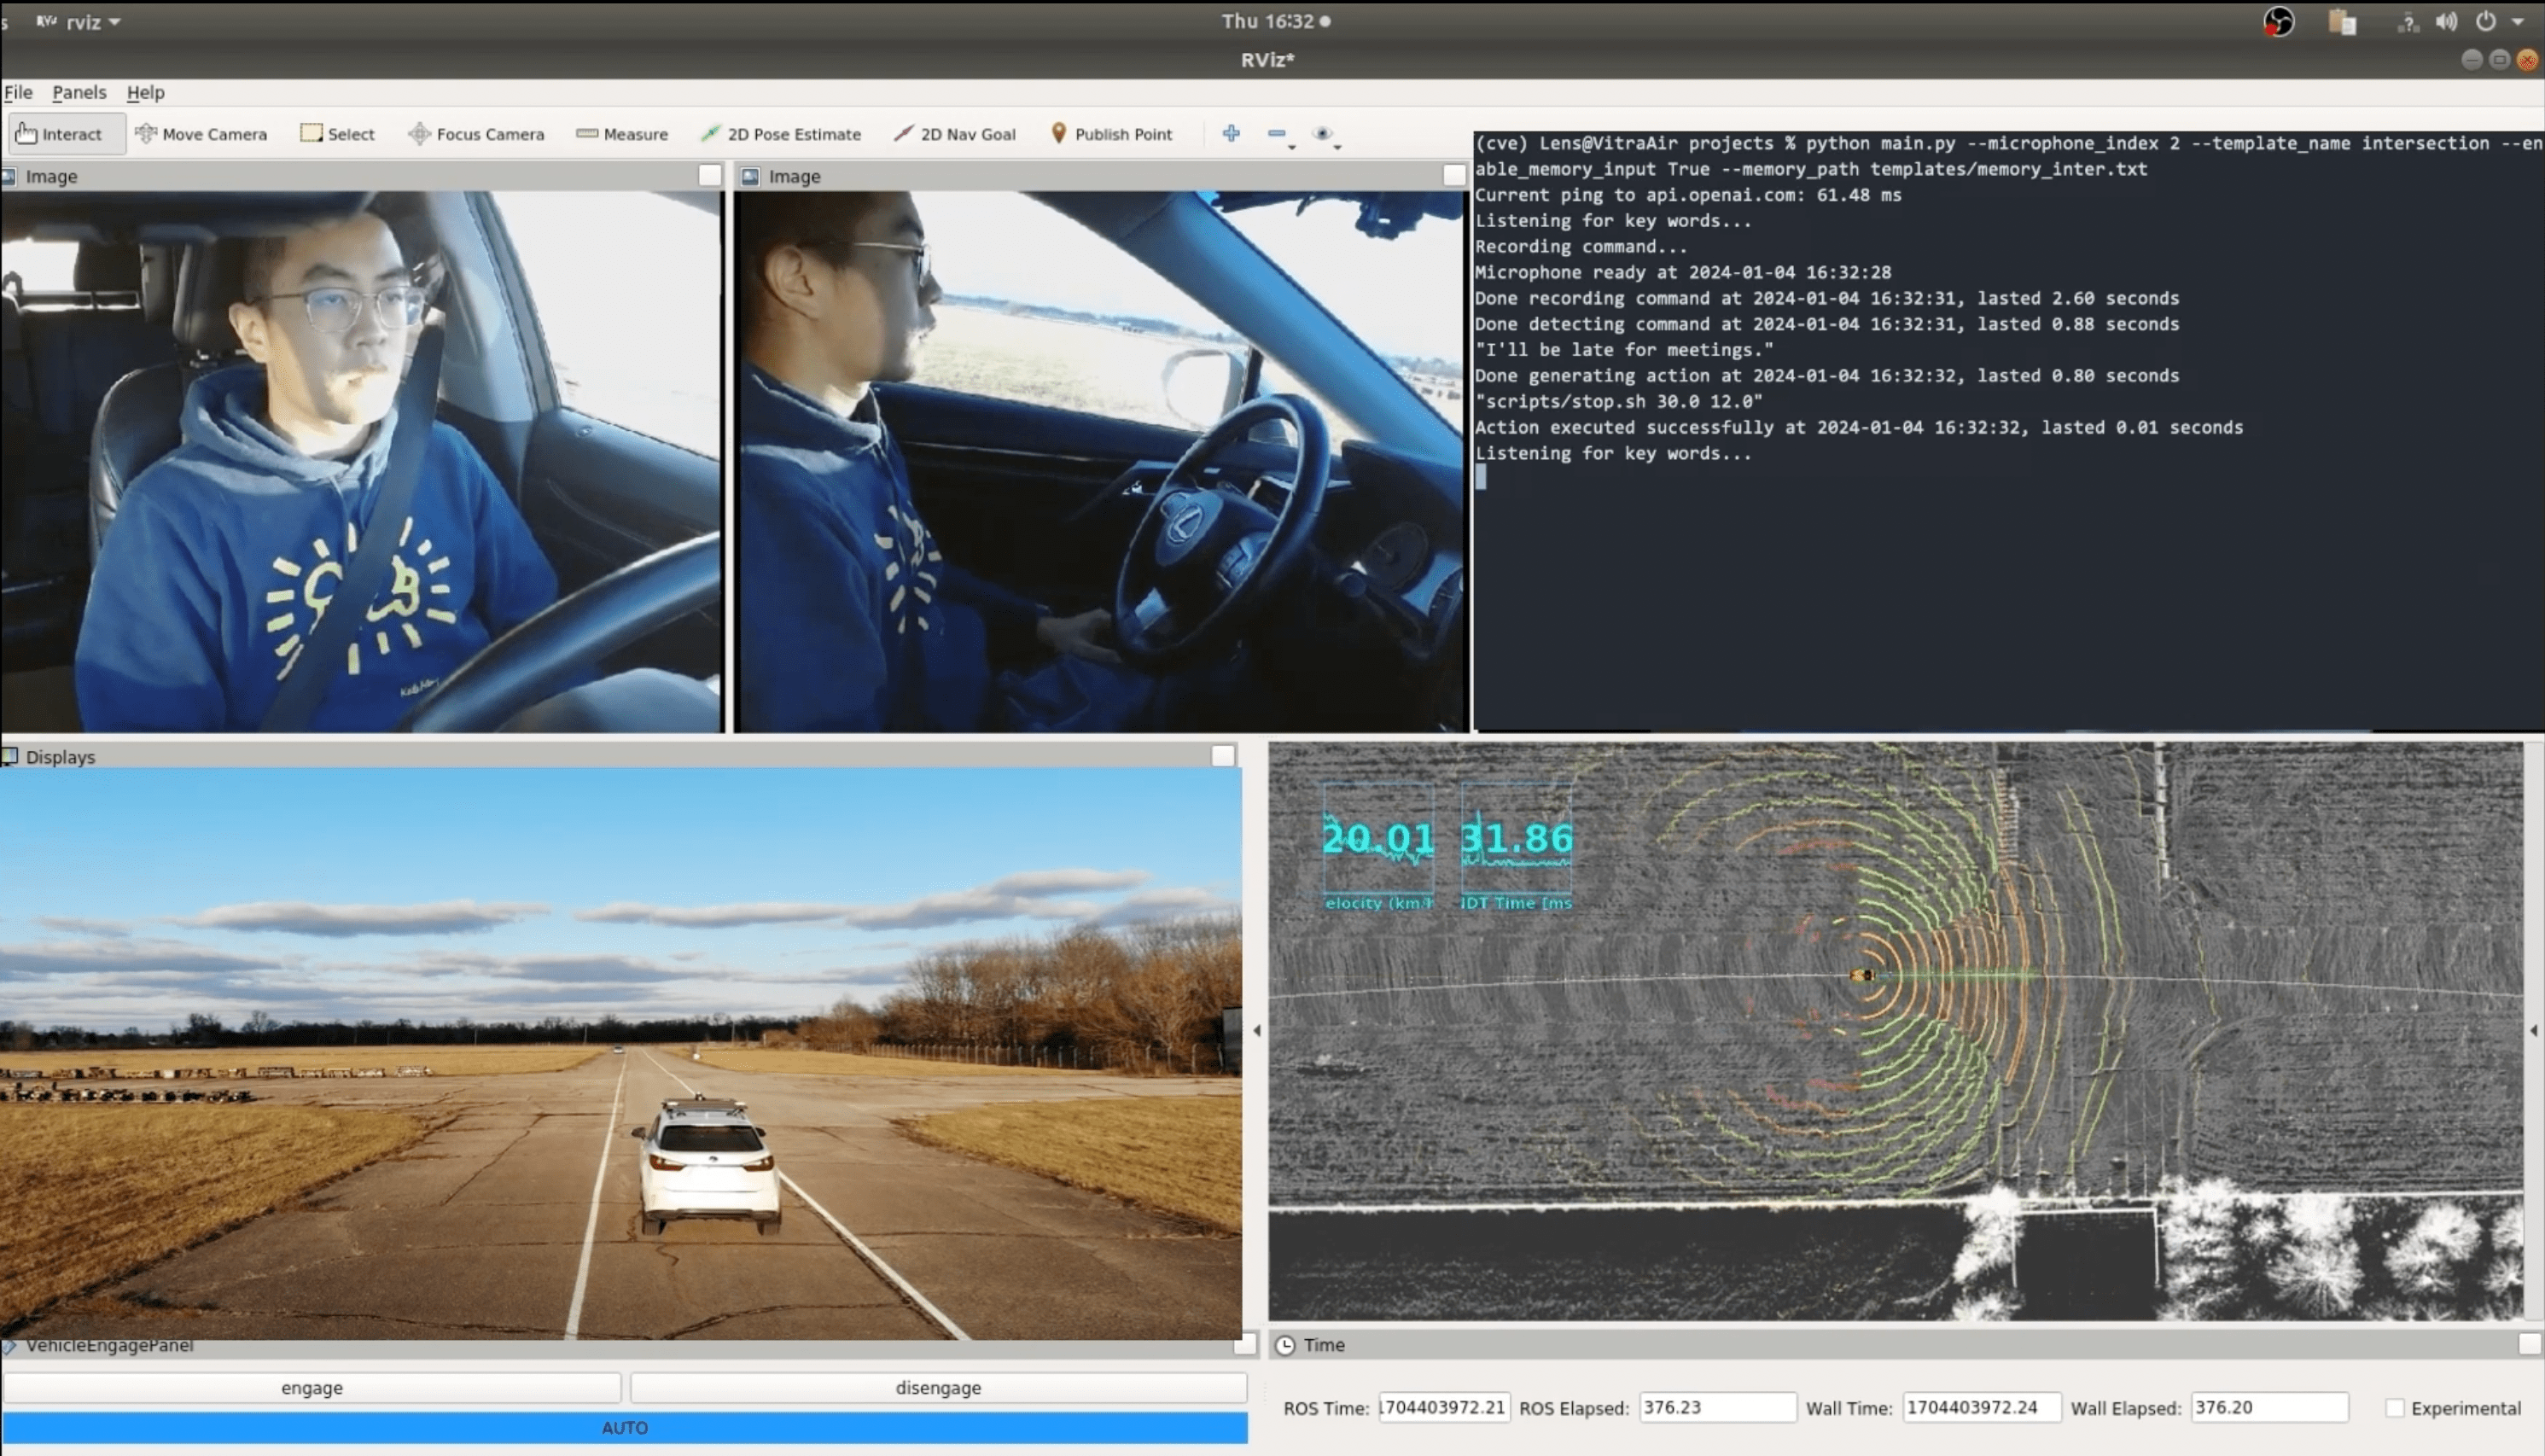Image resolution: width=2545 pixels, height=1456 pixels.
Task: Toggle float checkbox on left Image panel
Action: pos(709,176)
